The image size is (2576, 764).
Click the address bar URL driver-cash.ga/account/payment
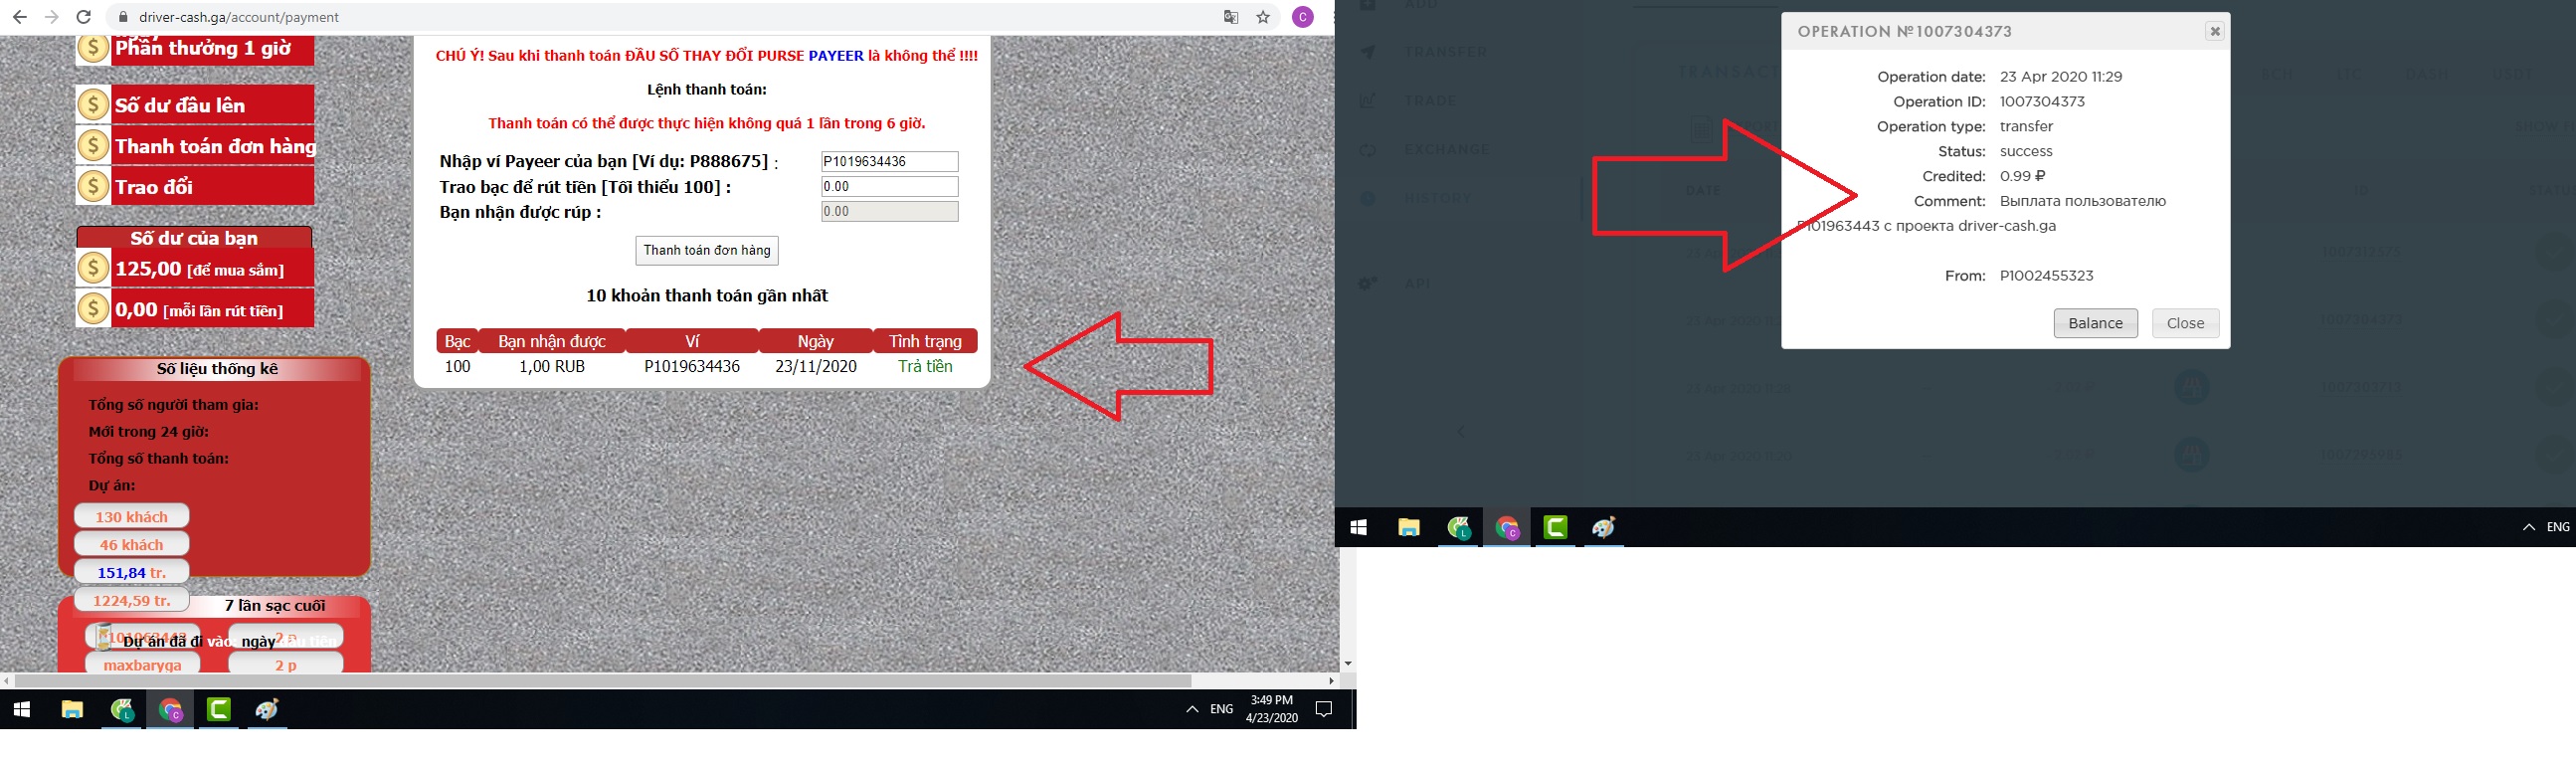click(238, 17)
